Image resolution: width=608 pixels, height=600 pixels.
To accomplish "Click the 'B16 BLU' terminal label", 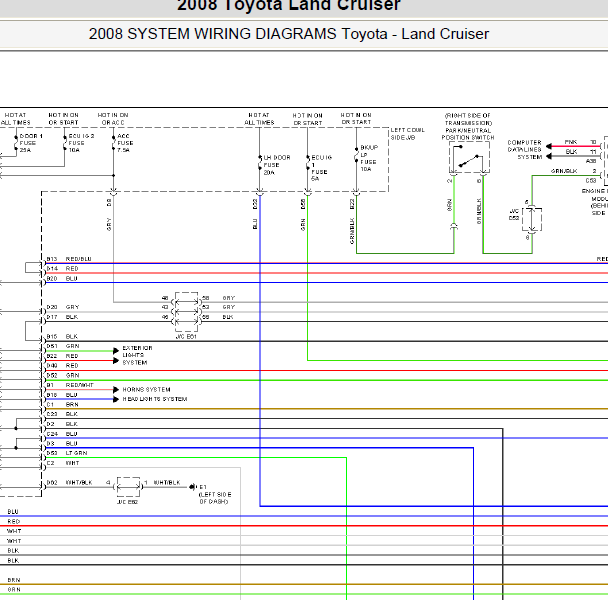I will tap(62, 395).
